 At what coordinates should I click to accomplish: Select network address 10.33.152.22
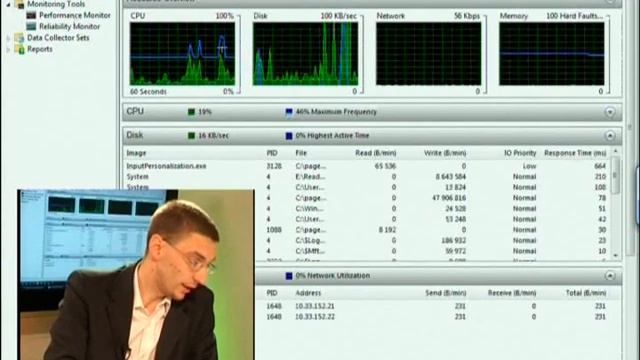tap(315, 317)
